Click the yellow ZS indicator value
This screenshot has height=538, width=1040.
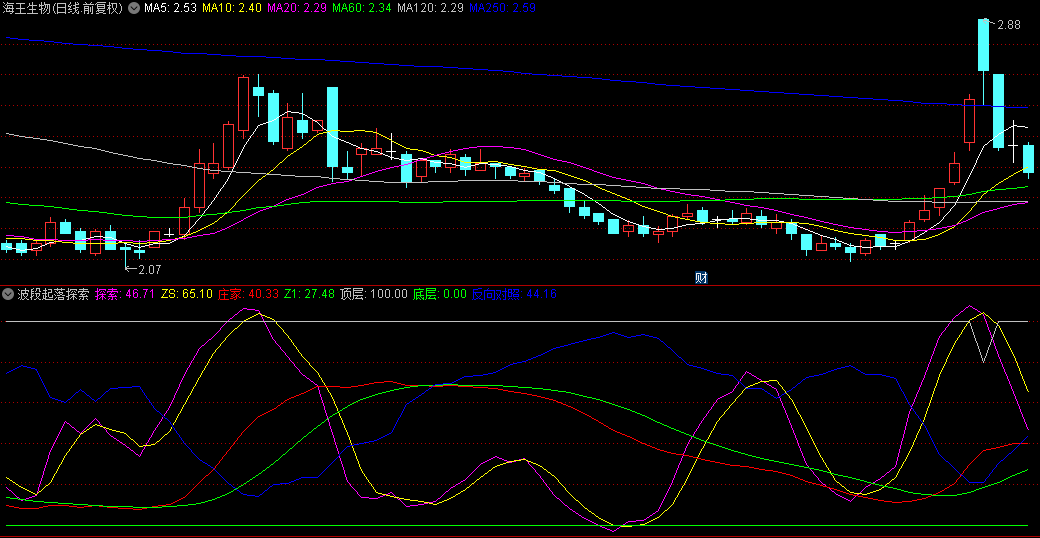coord(187,294)
